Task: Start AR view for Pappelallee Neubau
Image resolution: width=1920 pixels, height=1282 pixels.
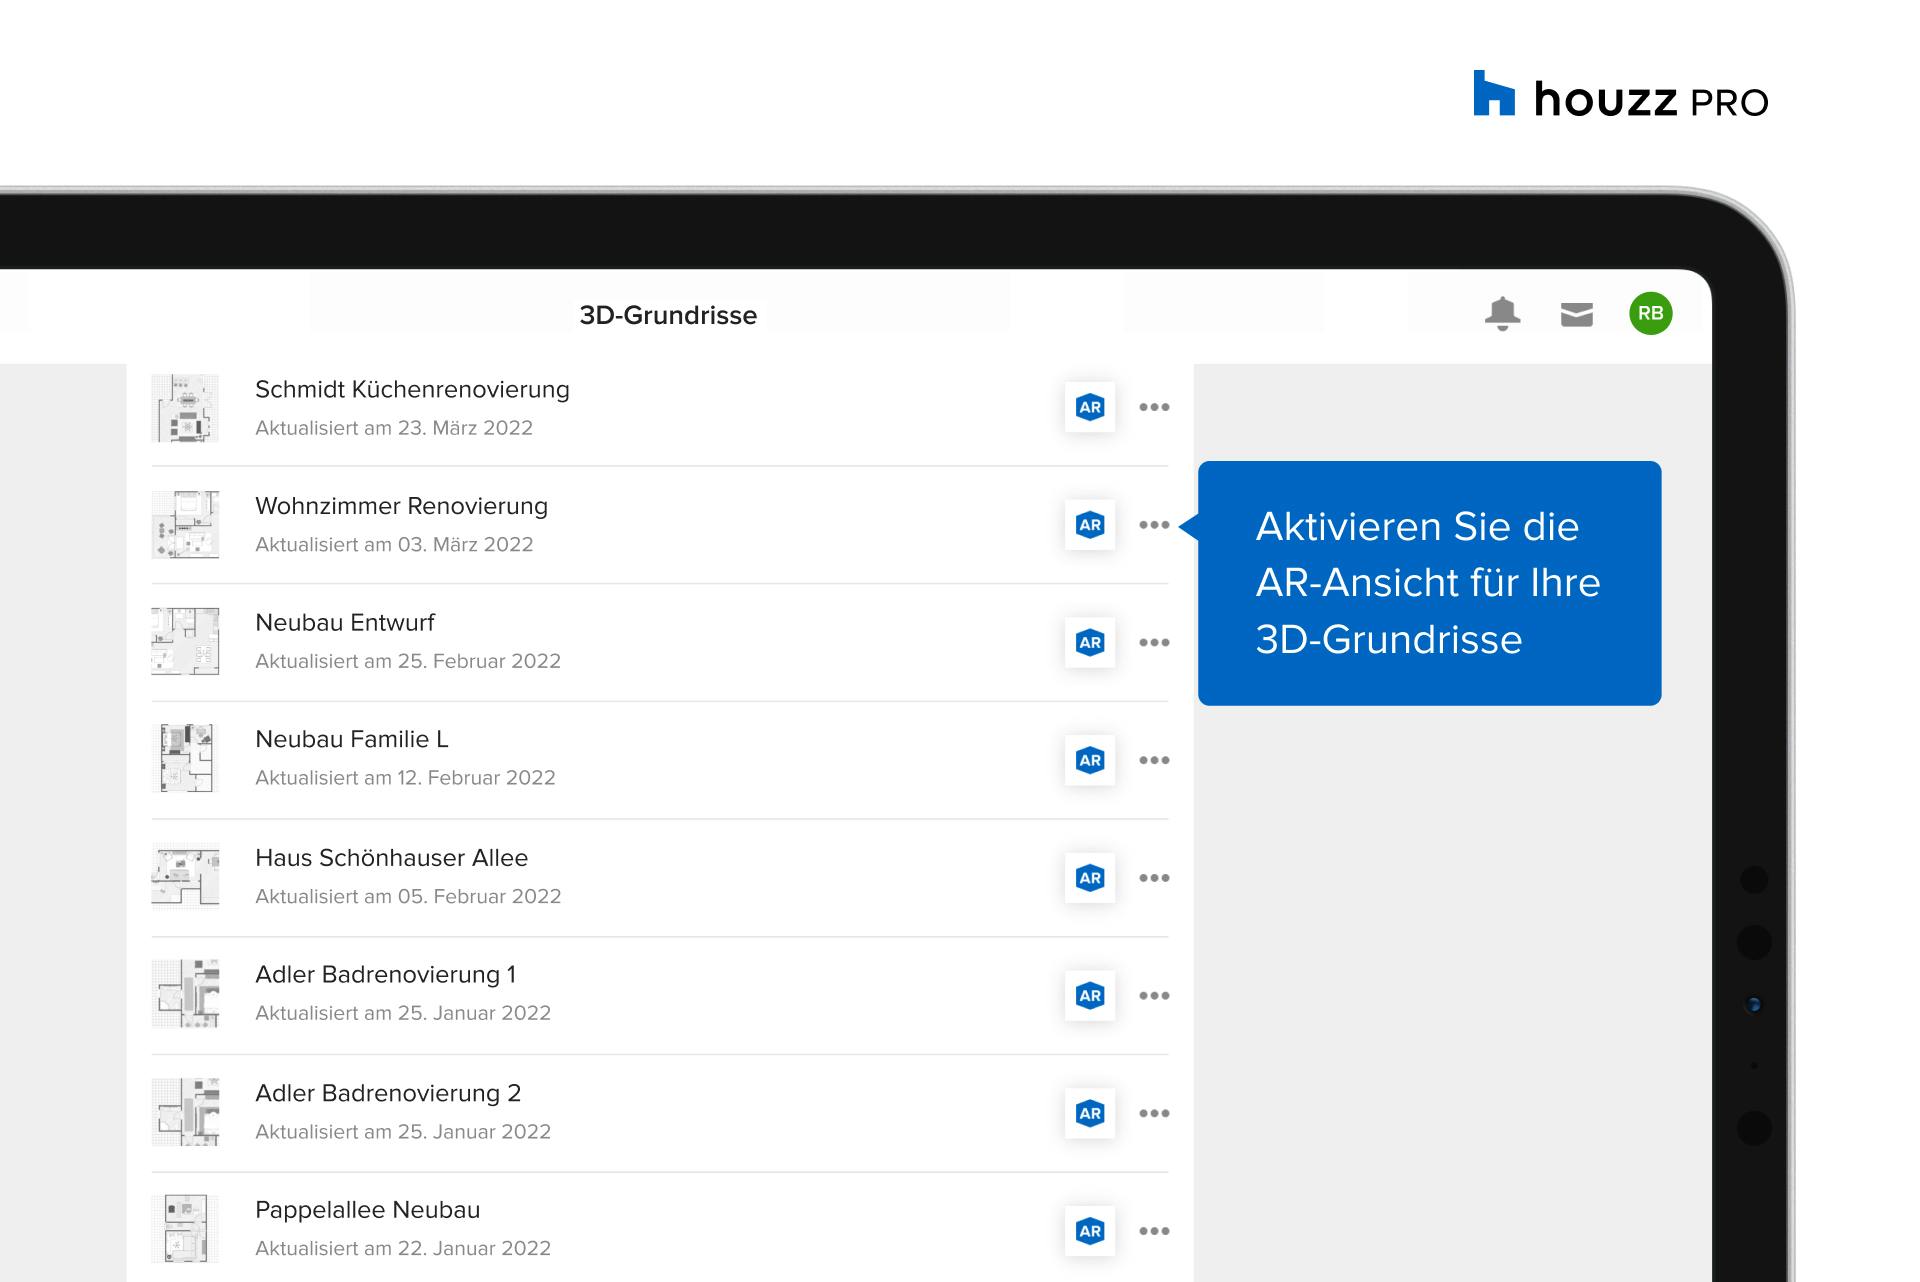Action: pyautogui.click(x=1090, y=1231)
